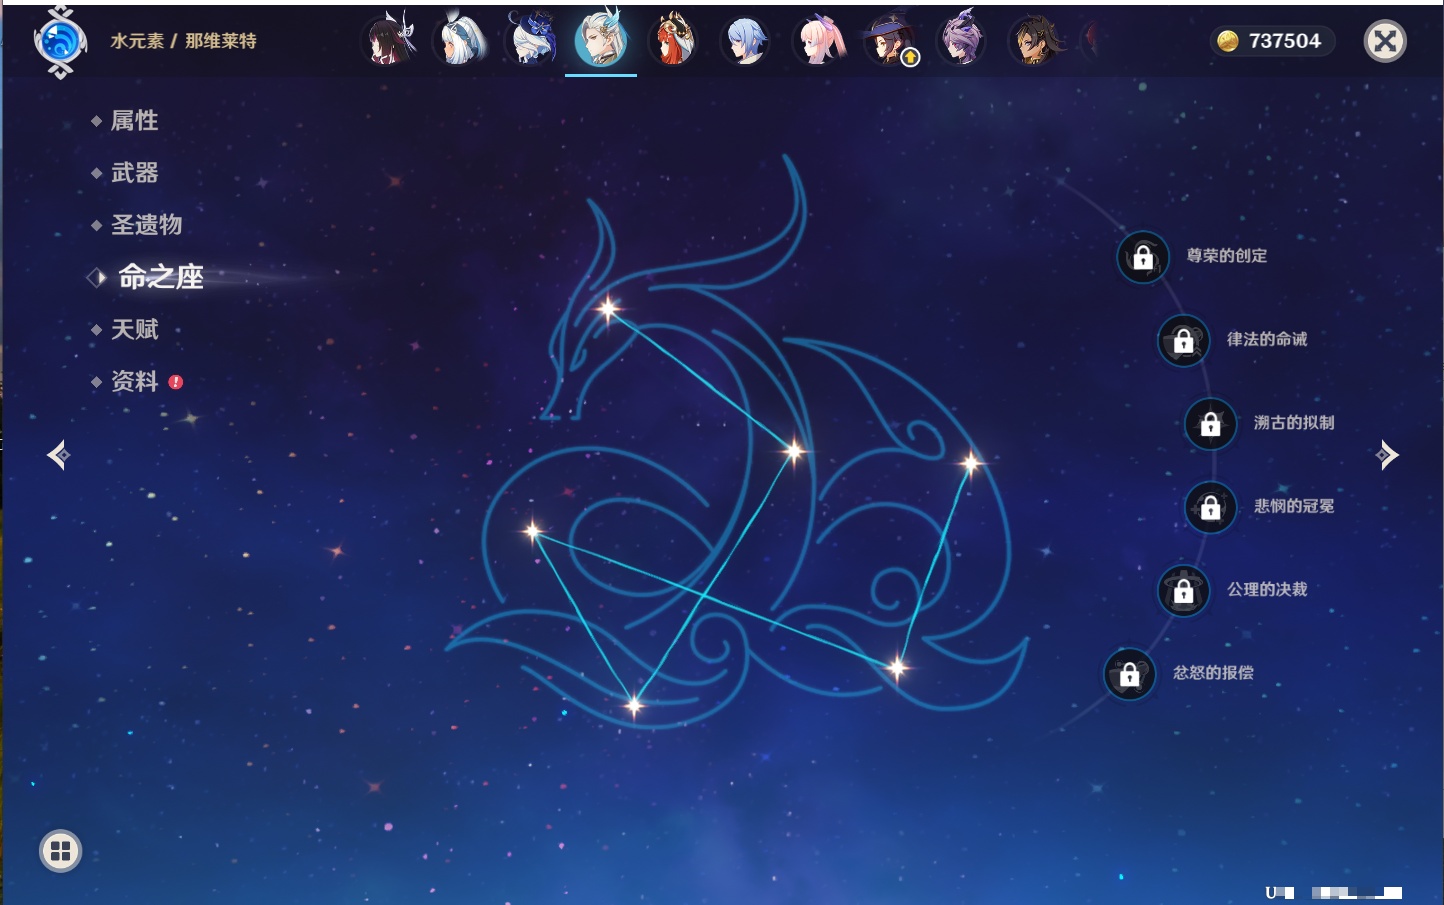Click the 水元素 / 那维莱特 title text
Image resolution: width=1444 pixels, height=905 pixels.
point(184,41)
